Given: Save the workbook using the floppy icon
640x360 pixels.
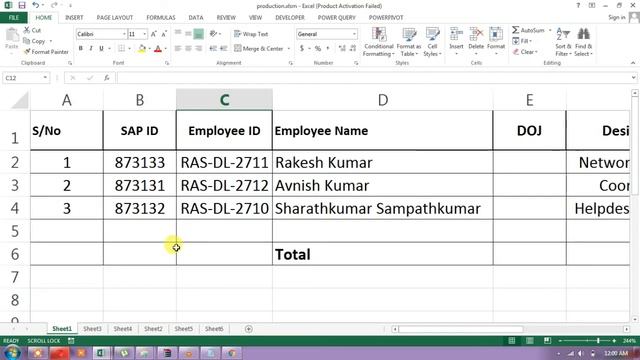Looking at the screenshot, I should point(22,5).
